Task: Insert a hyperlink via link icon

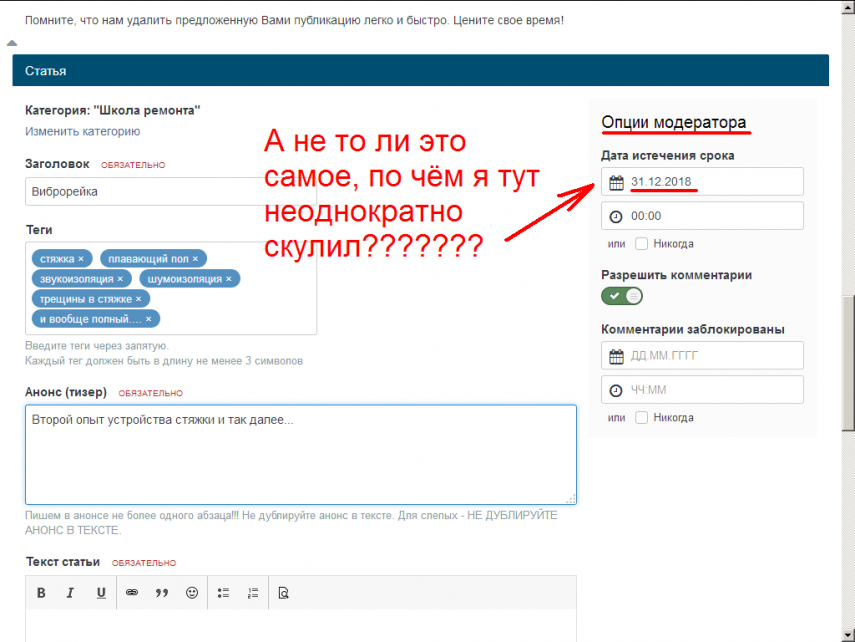Action: (x=131, y=593)
